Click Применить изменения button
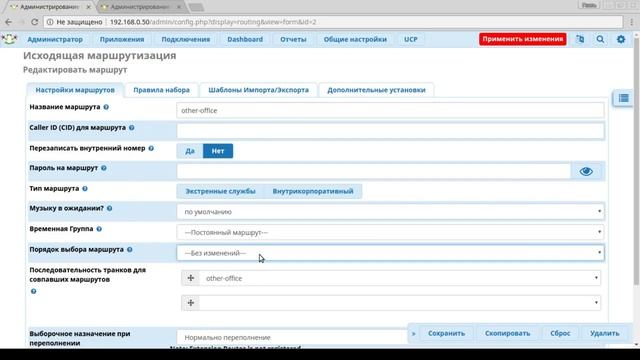Screen dimensions: 640x360 522,39
